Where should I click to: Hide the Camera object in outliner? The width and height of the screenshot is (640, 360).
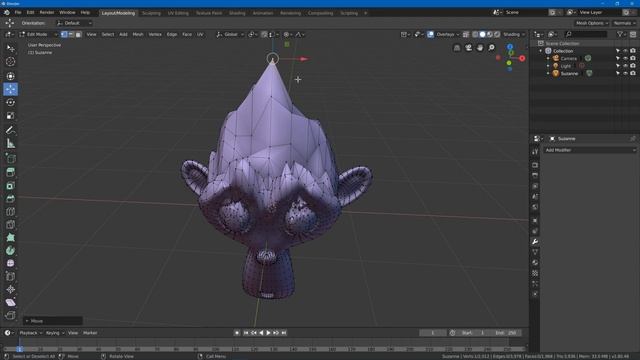pos(625,58)
